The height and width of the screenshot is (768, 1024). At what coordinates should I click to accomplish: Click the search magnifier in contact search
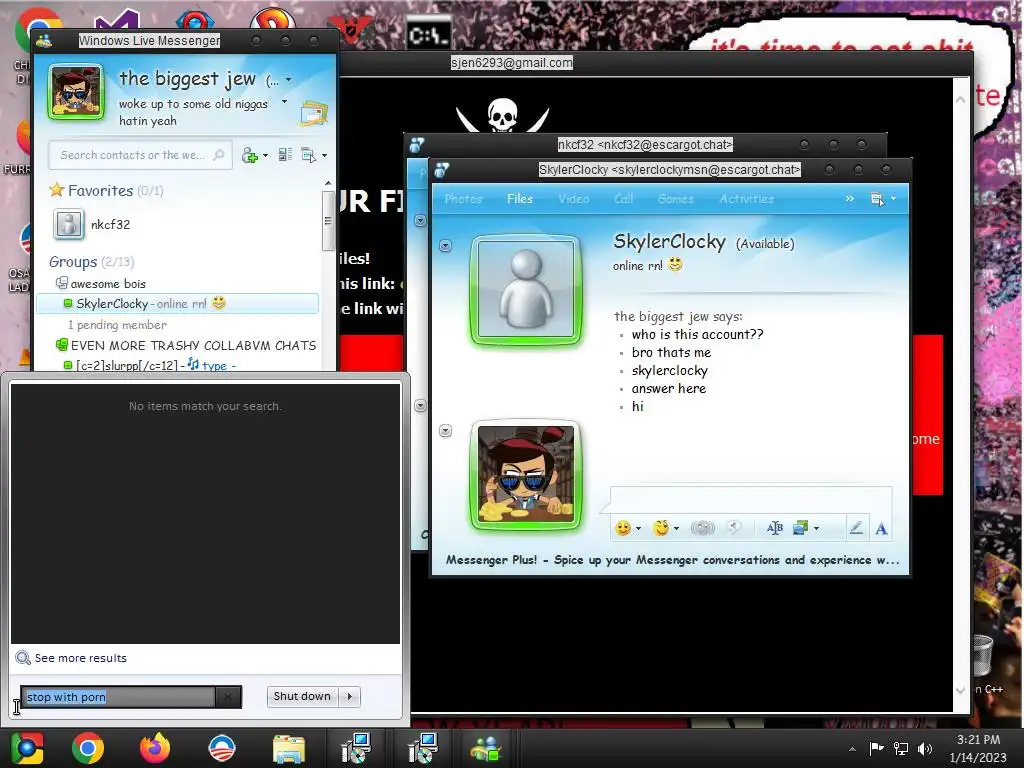[x=219, y=155]
